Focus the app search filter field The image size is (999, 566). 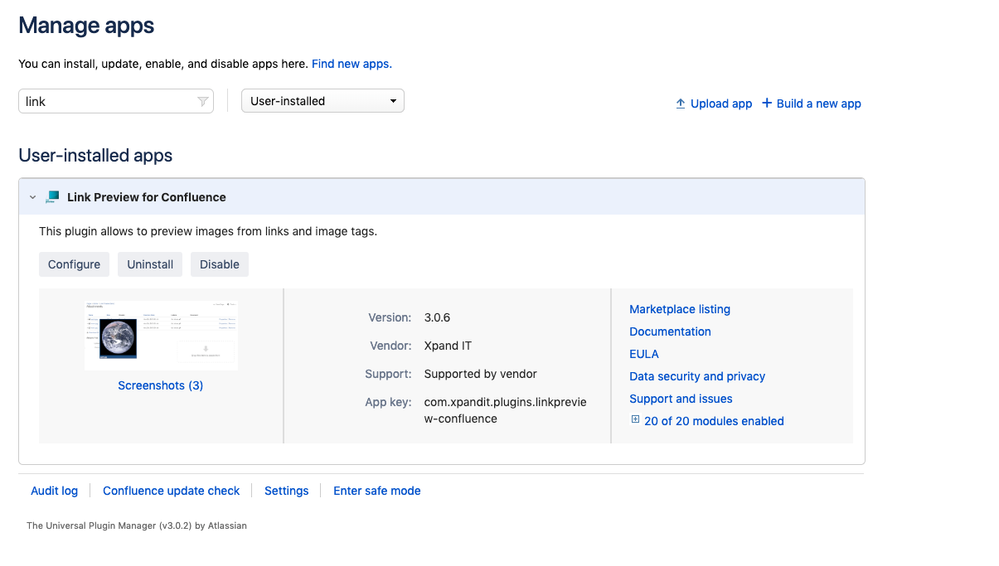(x=105, y=101)
